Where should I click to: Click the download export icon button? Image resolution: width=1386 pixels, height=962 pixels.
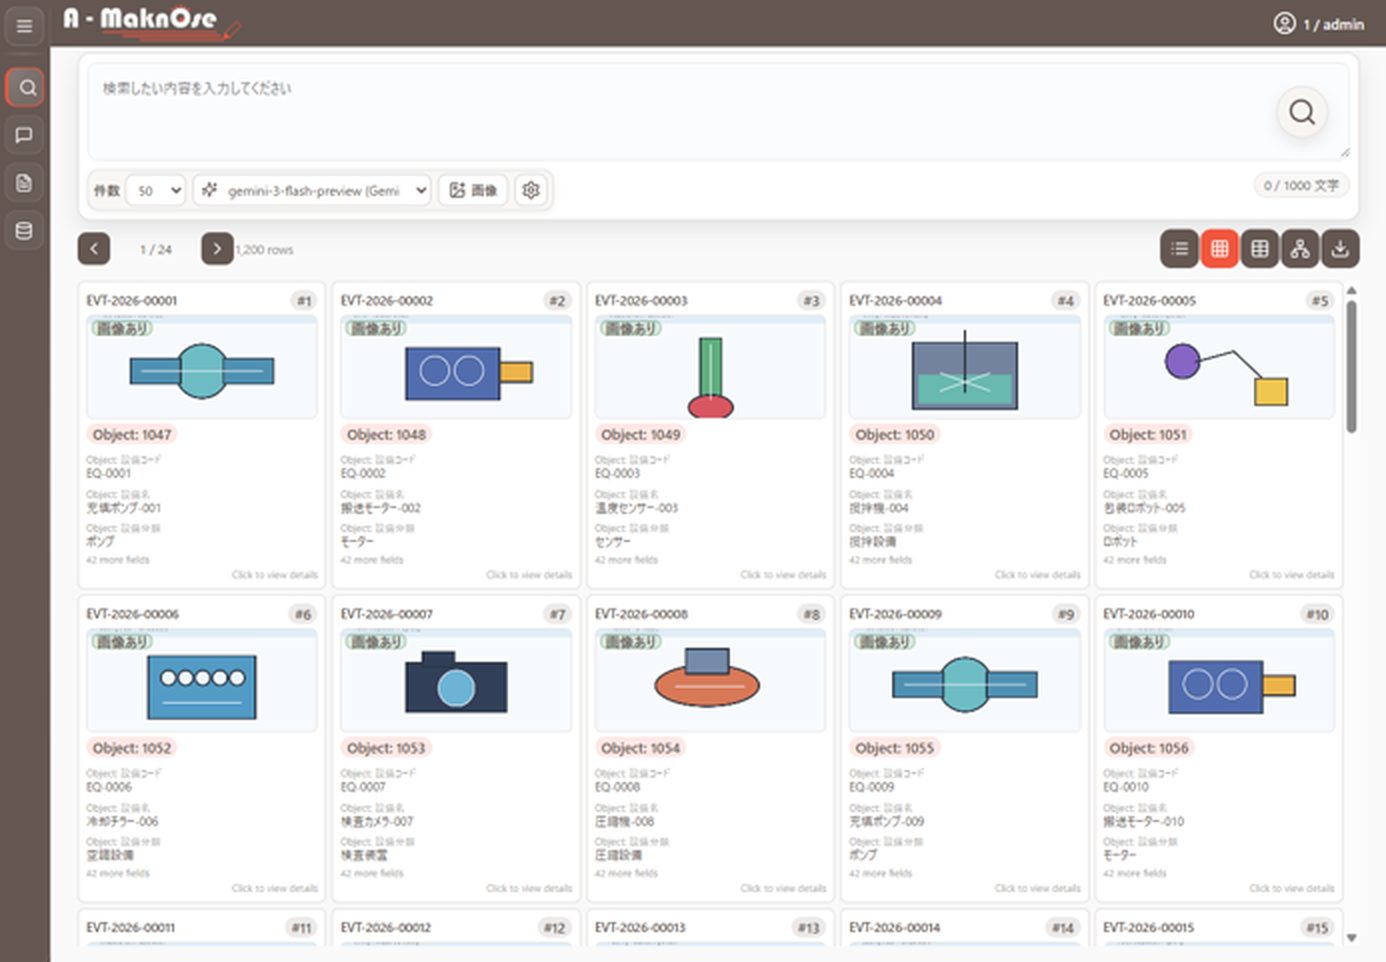tap(1340, 249)
